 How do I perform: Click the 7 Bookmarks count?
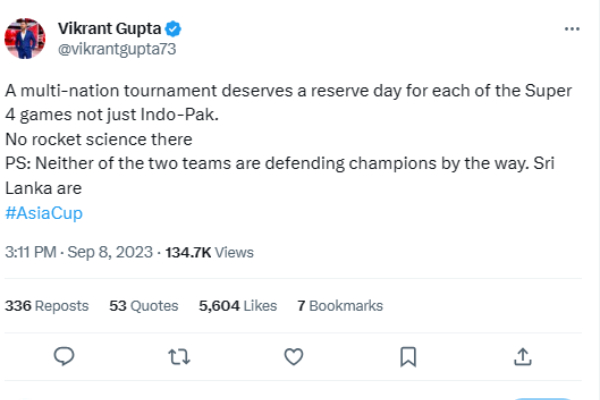[x=340, y=305]
